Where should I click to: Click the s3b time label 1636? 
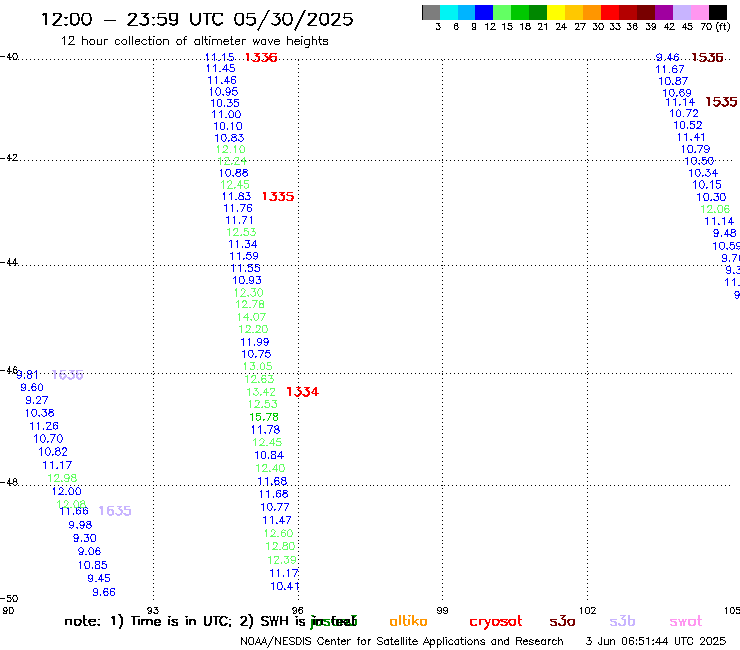(67, 375)
